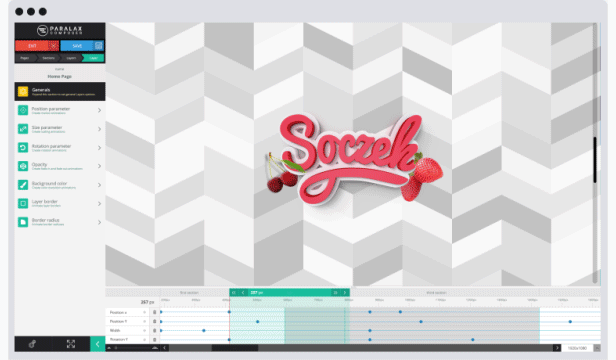616x360 pixels.
Task: Click the red EXIT button
Action: tap(37, 46)
